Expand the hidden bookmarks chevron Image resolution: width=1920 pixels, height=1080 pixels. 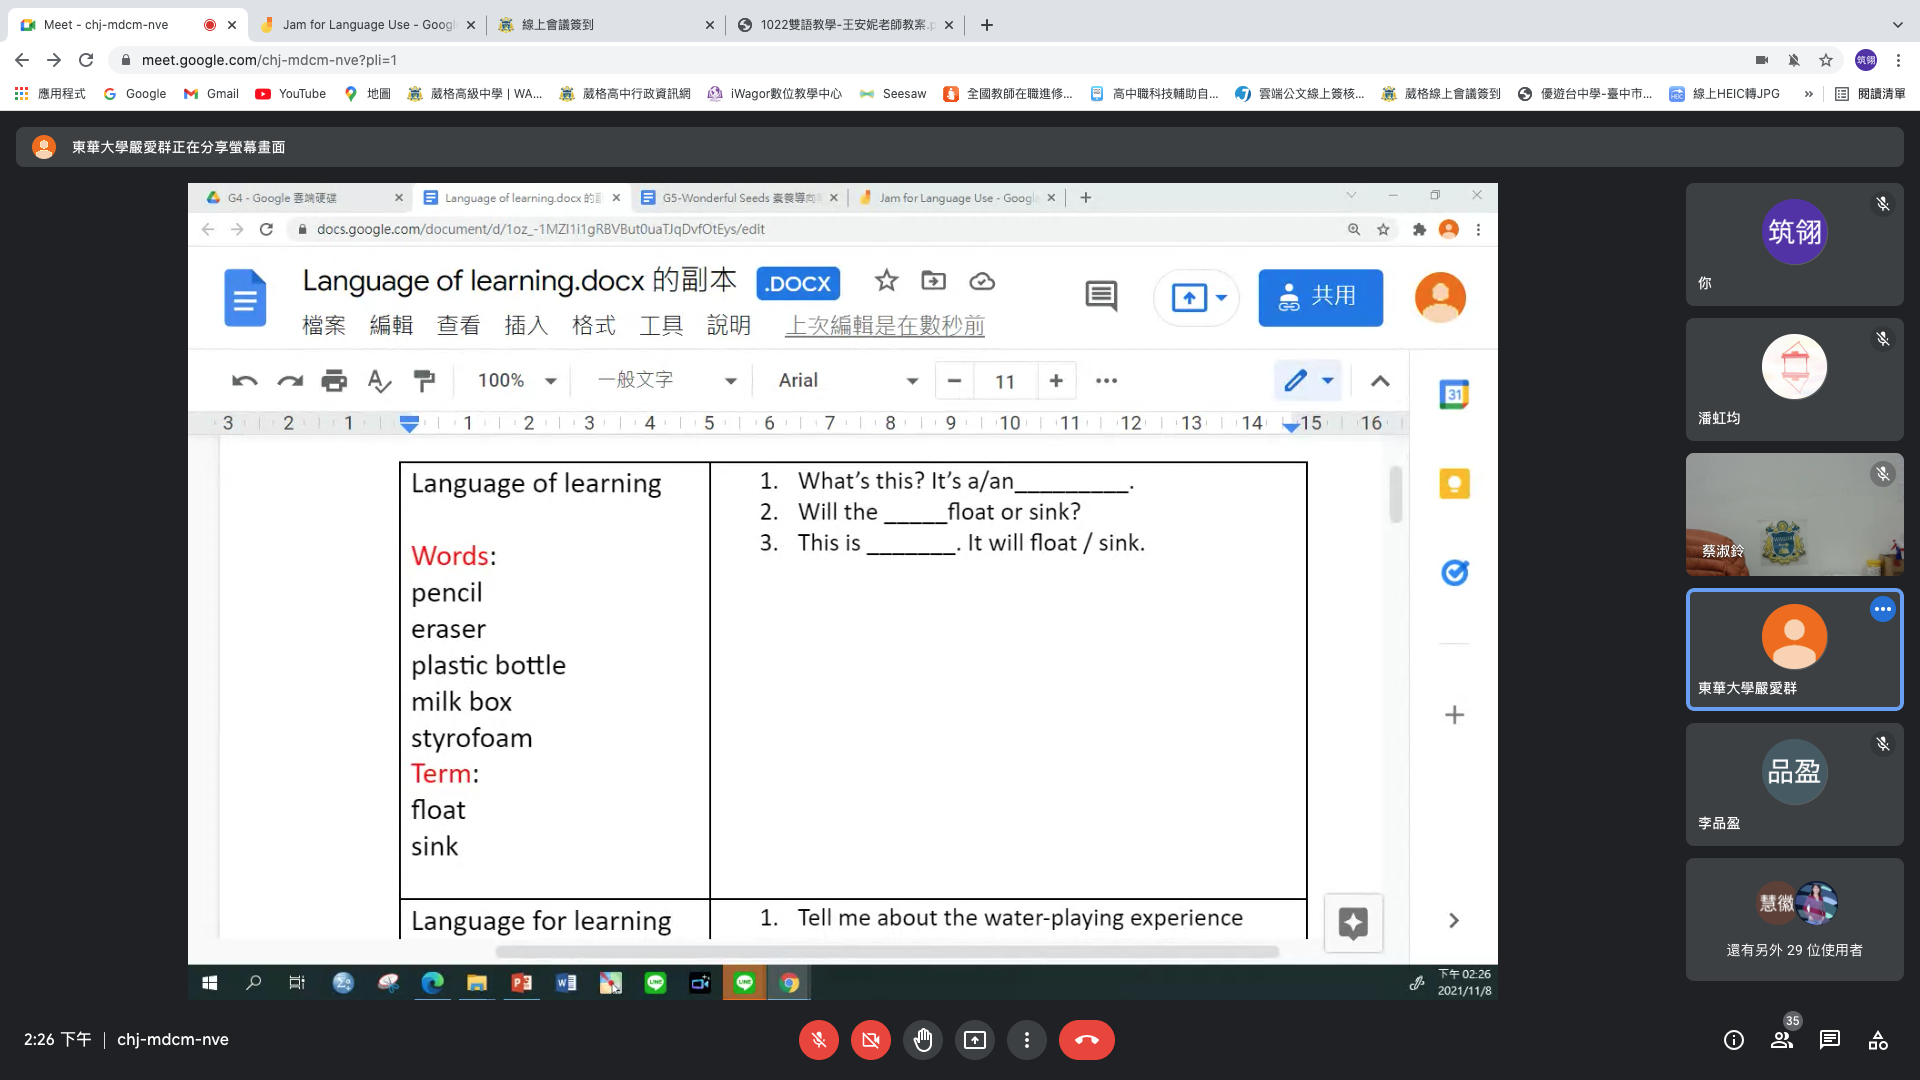click(1808, 94)
